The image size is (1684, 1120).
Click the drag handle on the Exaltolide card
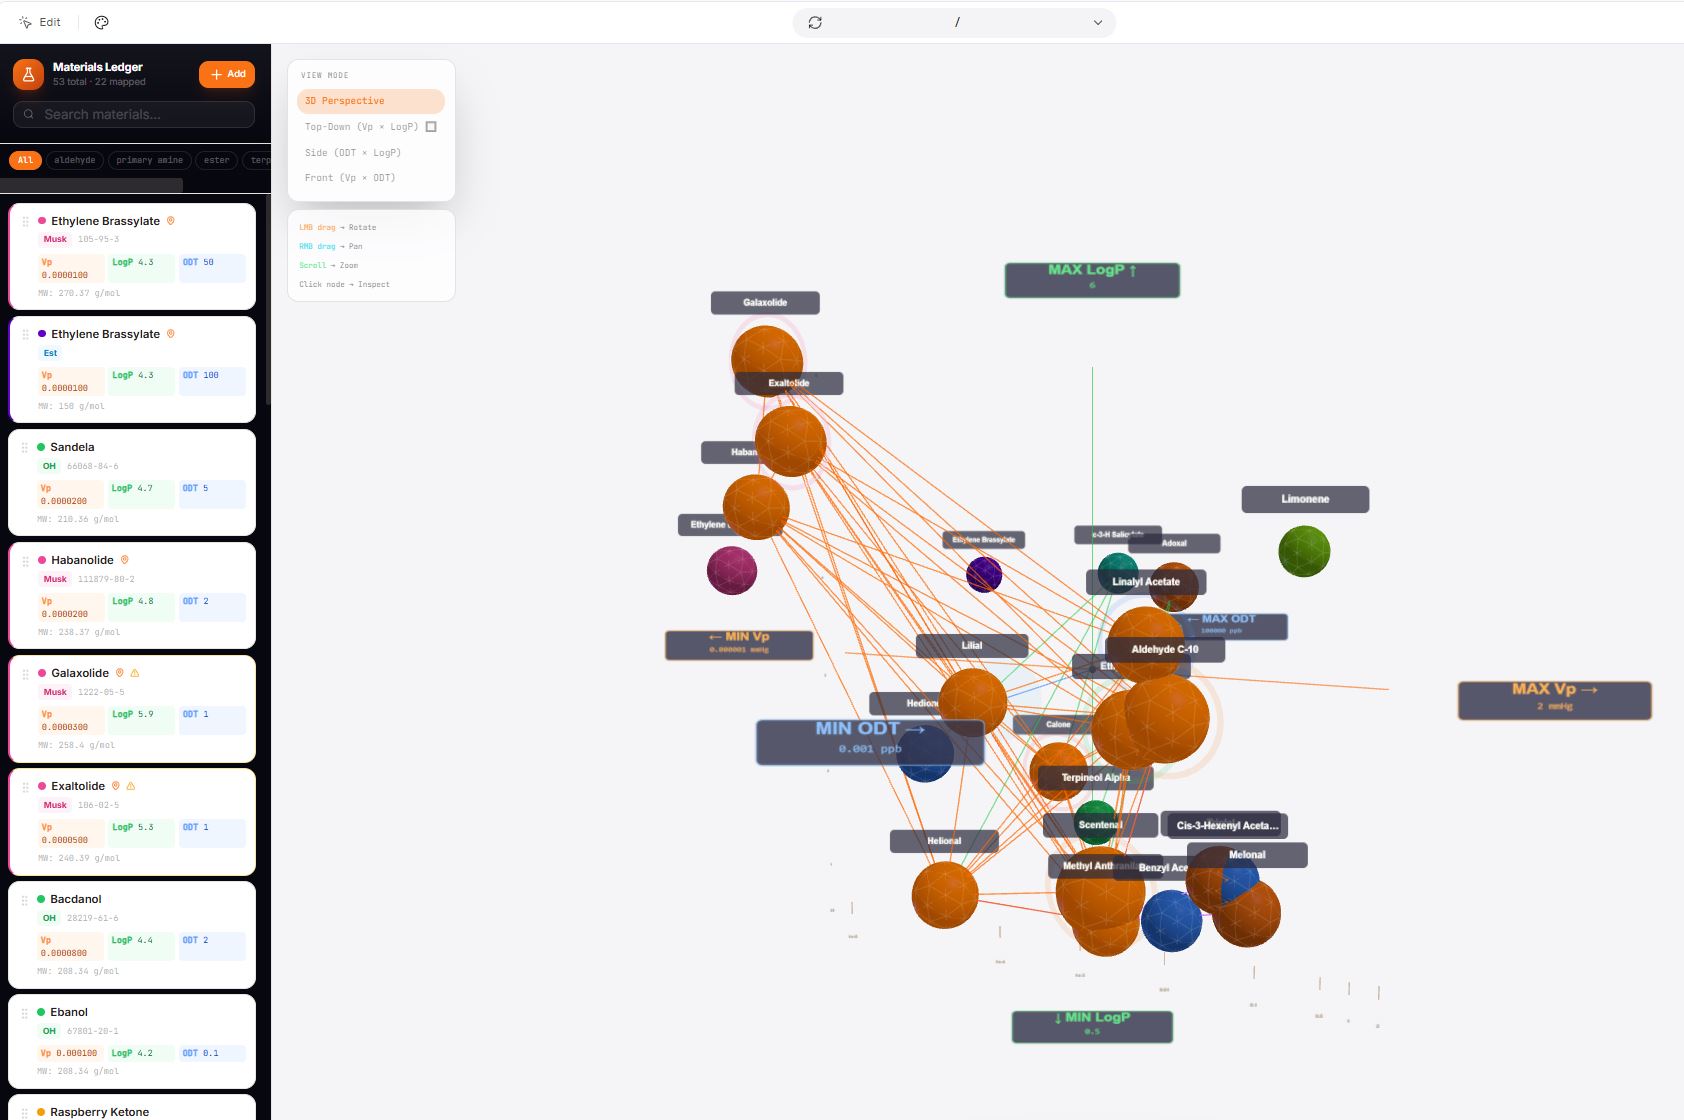(25, 787)
